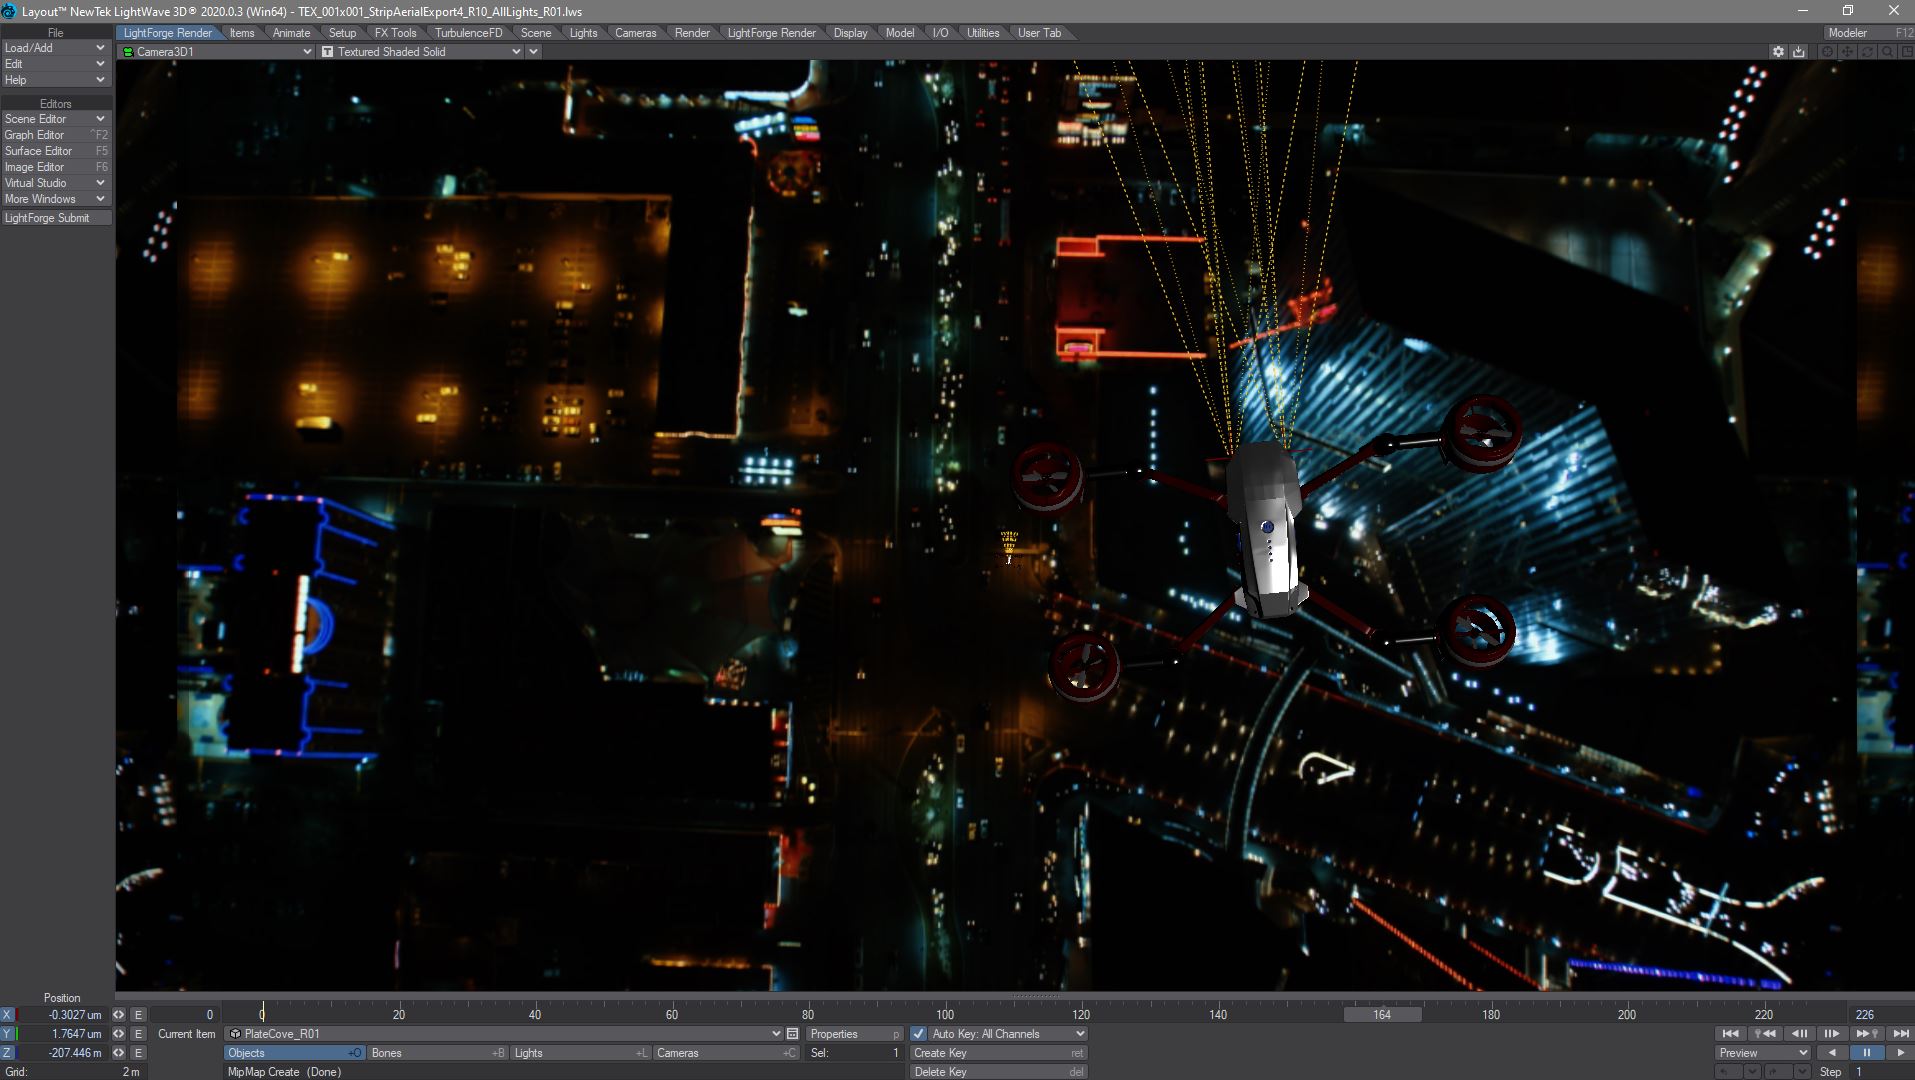The width and height of the screenshot is (1915, 1080).
Task: Switch to the FX Tools tab
Action: tap(395, 33)
